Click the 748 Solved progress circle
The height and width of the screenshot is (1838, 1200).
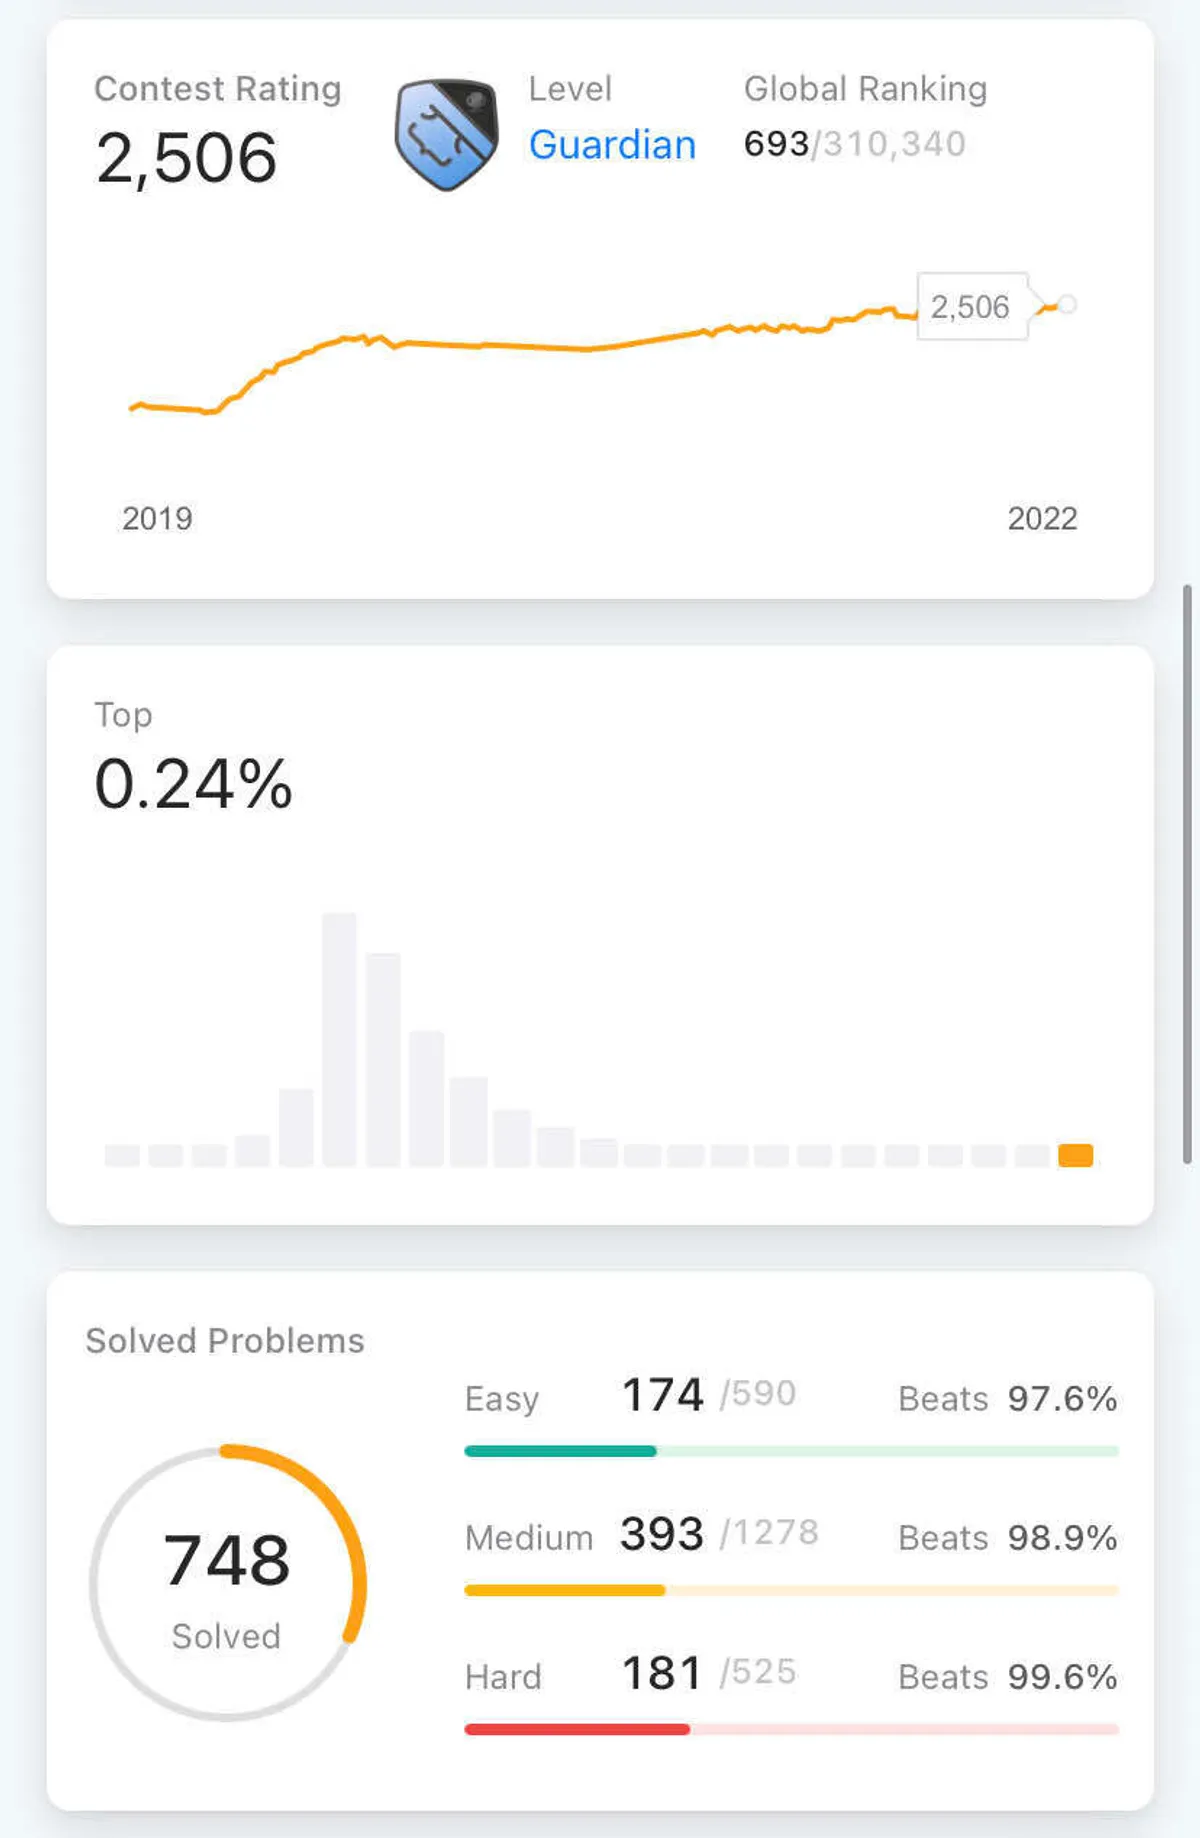tap(228, 1582)
